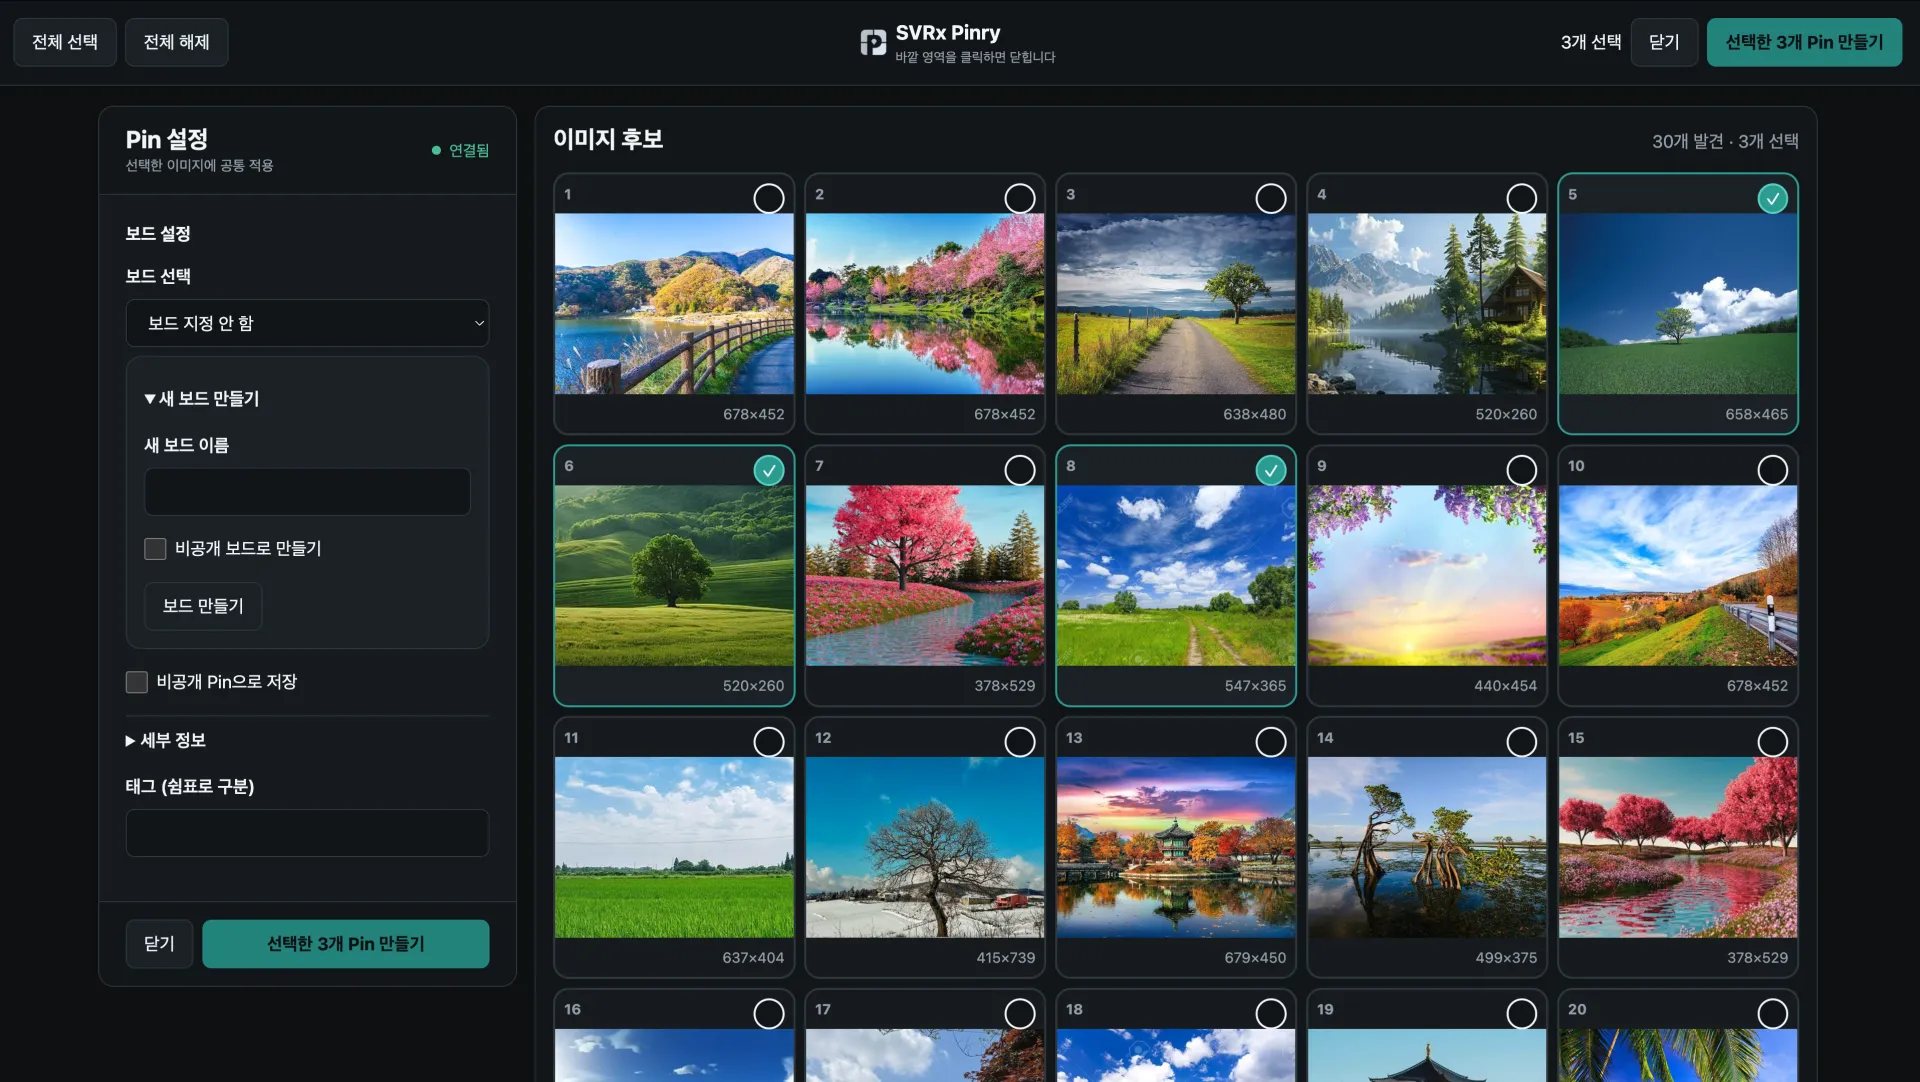The width and height of the screenshot is (1920, 1082).
Task: Uncheck the selected circle on image 8
Action: [1270, 470]
